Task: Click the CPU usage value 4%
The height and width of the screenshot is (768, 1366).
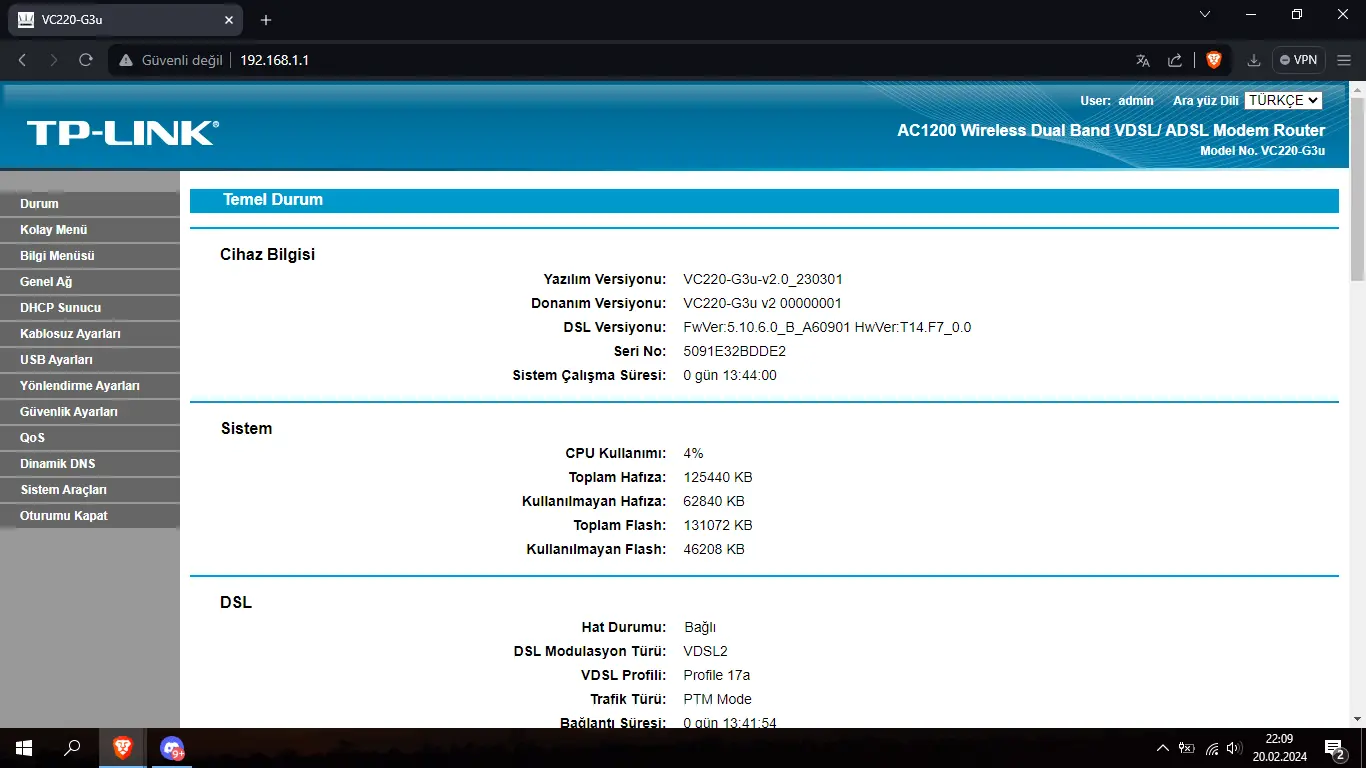Action: pyautogui.click(x=693, y=453)
